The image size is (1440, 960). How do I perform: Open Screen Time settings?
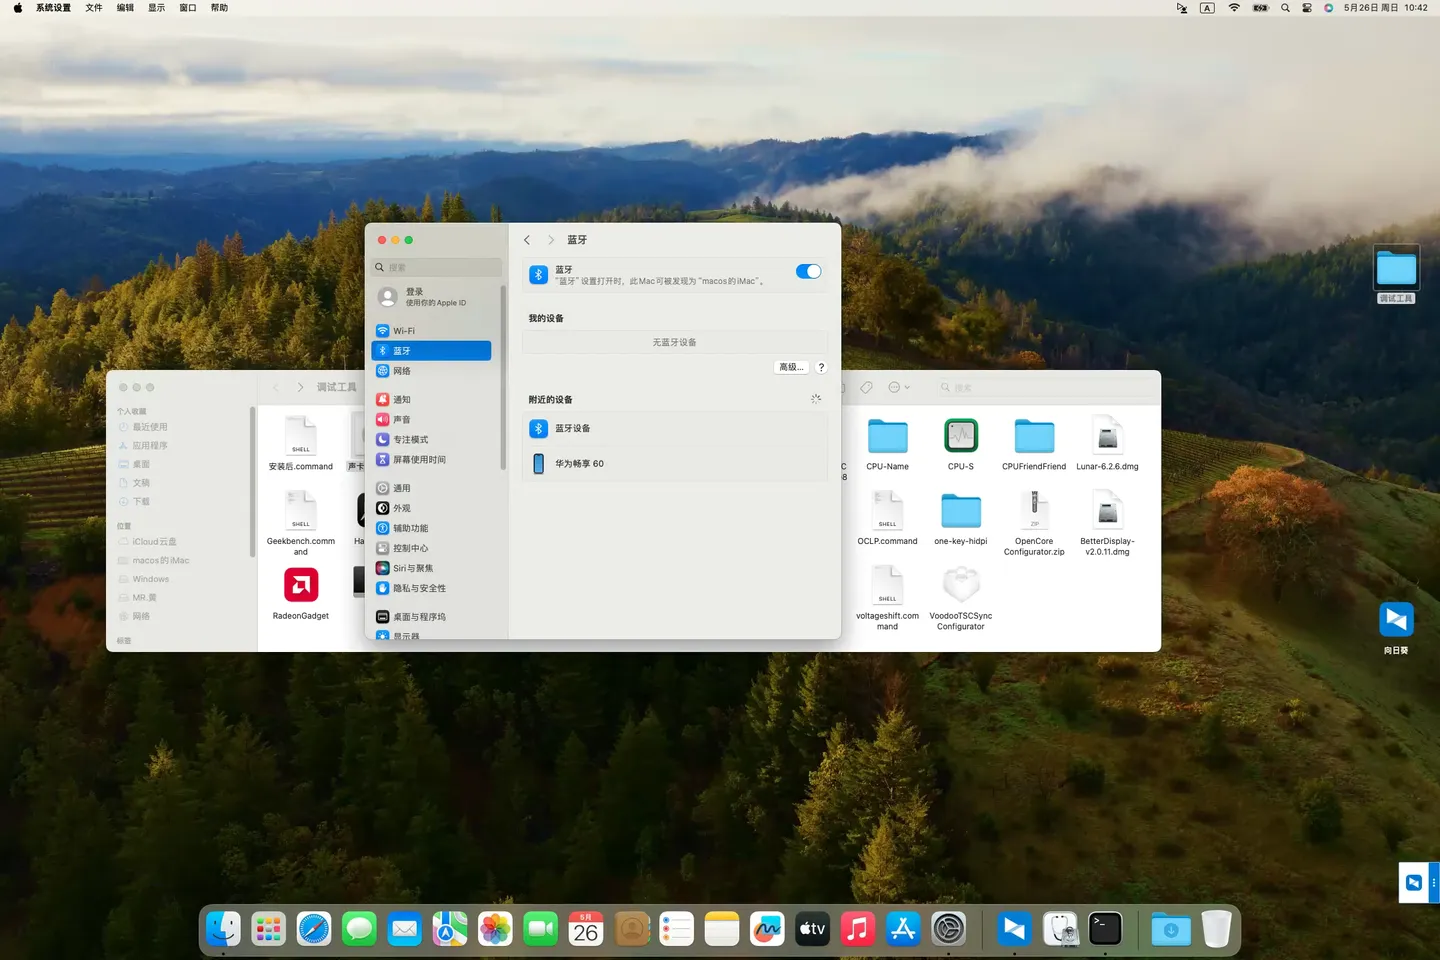419,460
